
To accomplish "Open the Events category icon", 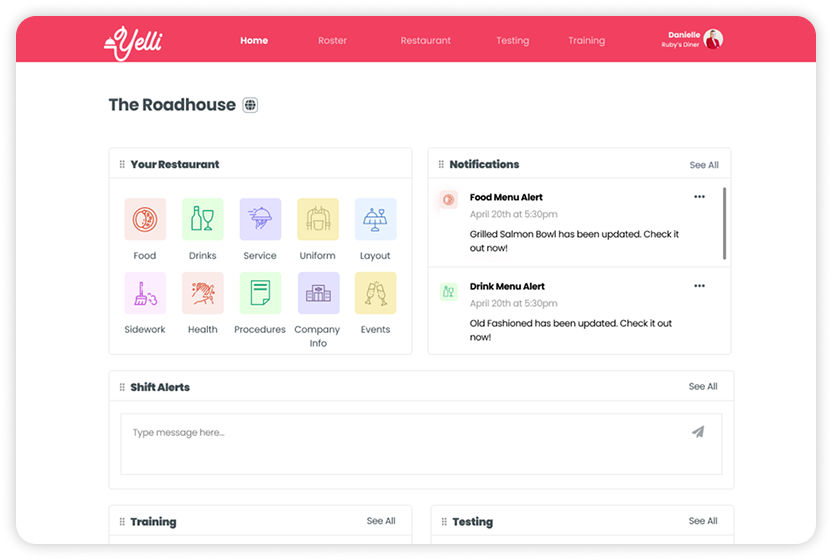I will click(x=375, y=293).
